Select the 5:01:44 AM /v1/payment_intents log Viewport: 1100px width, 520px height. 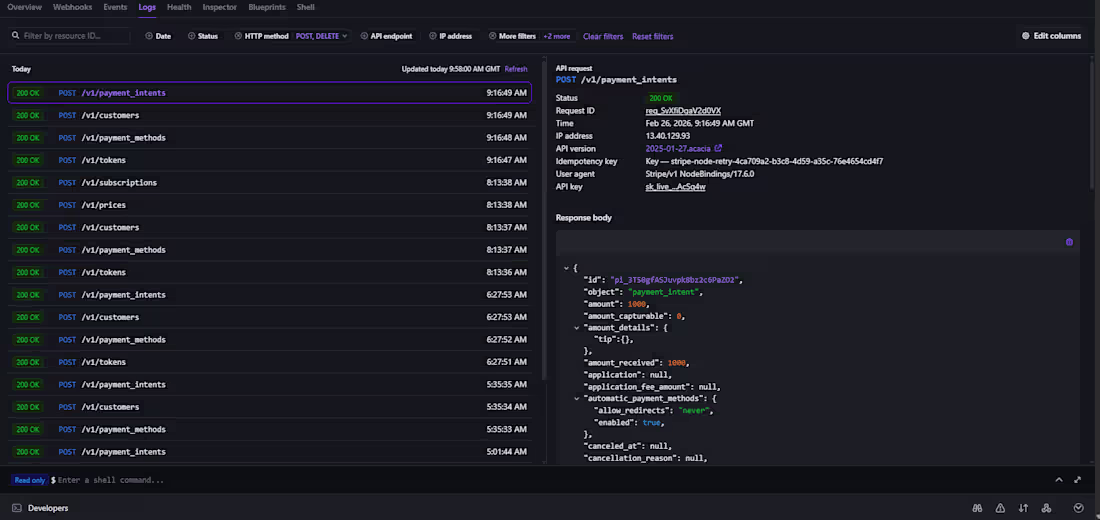pos(269,452)
